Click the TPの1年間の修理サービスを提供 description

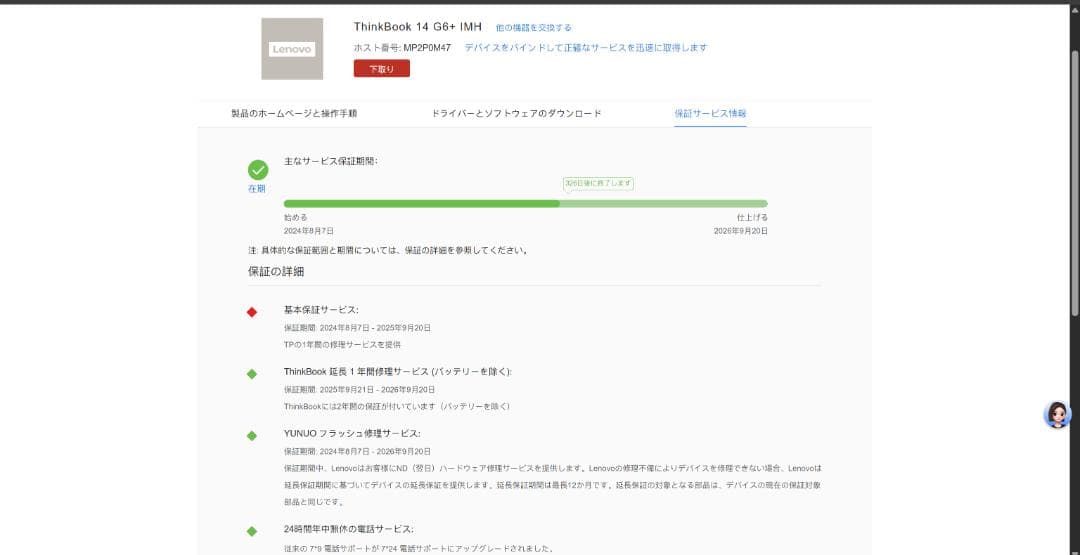342,344
